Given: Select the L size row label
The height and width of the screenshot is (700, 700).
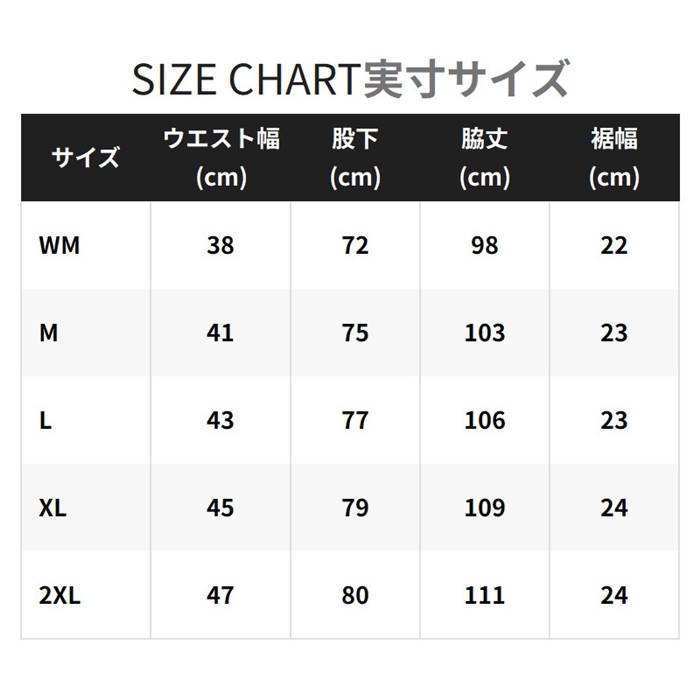Looking at the screenshot, I should 45,420.
